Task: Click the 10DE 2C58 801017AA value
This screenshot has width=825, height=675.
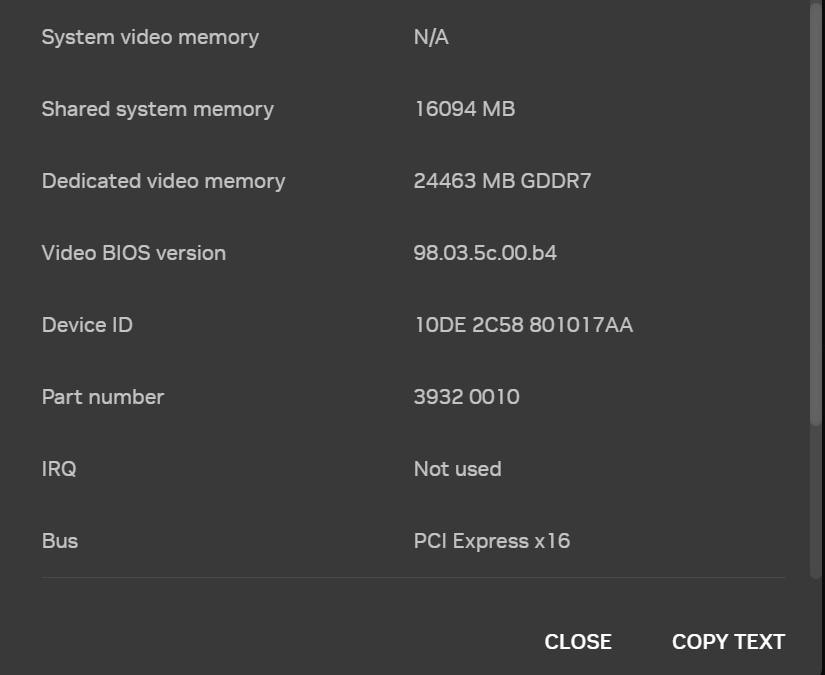Action: point(523,325)
